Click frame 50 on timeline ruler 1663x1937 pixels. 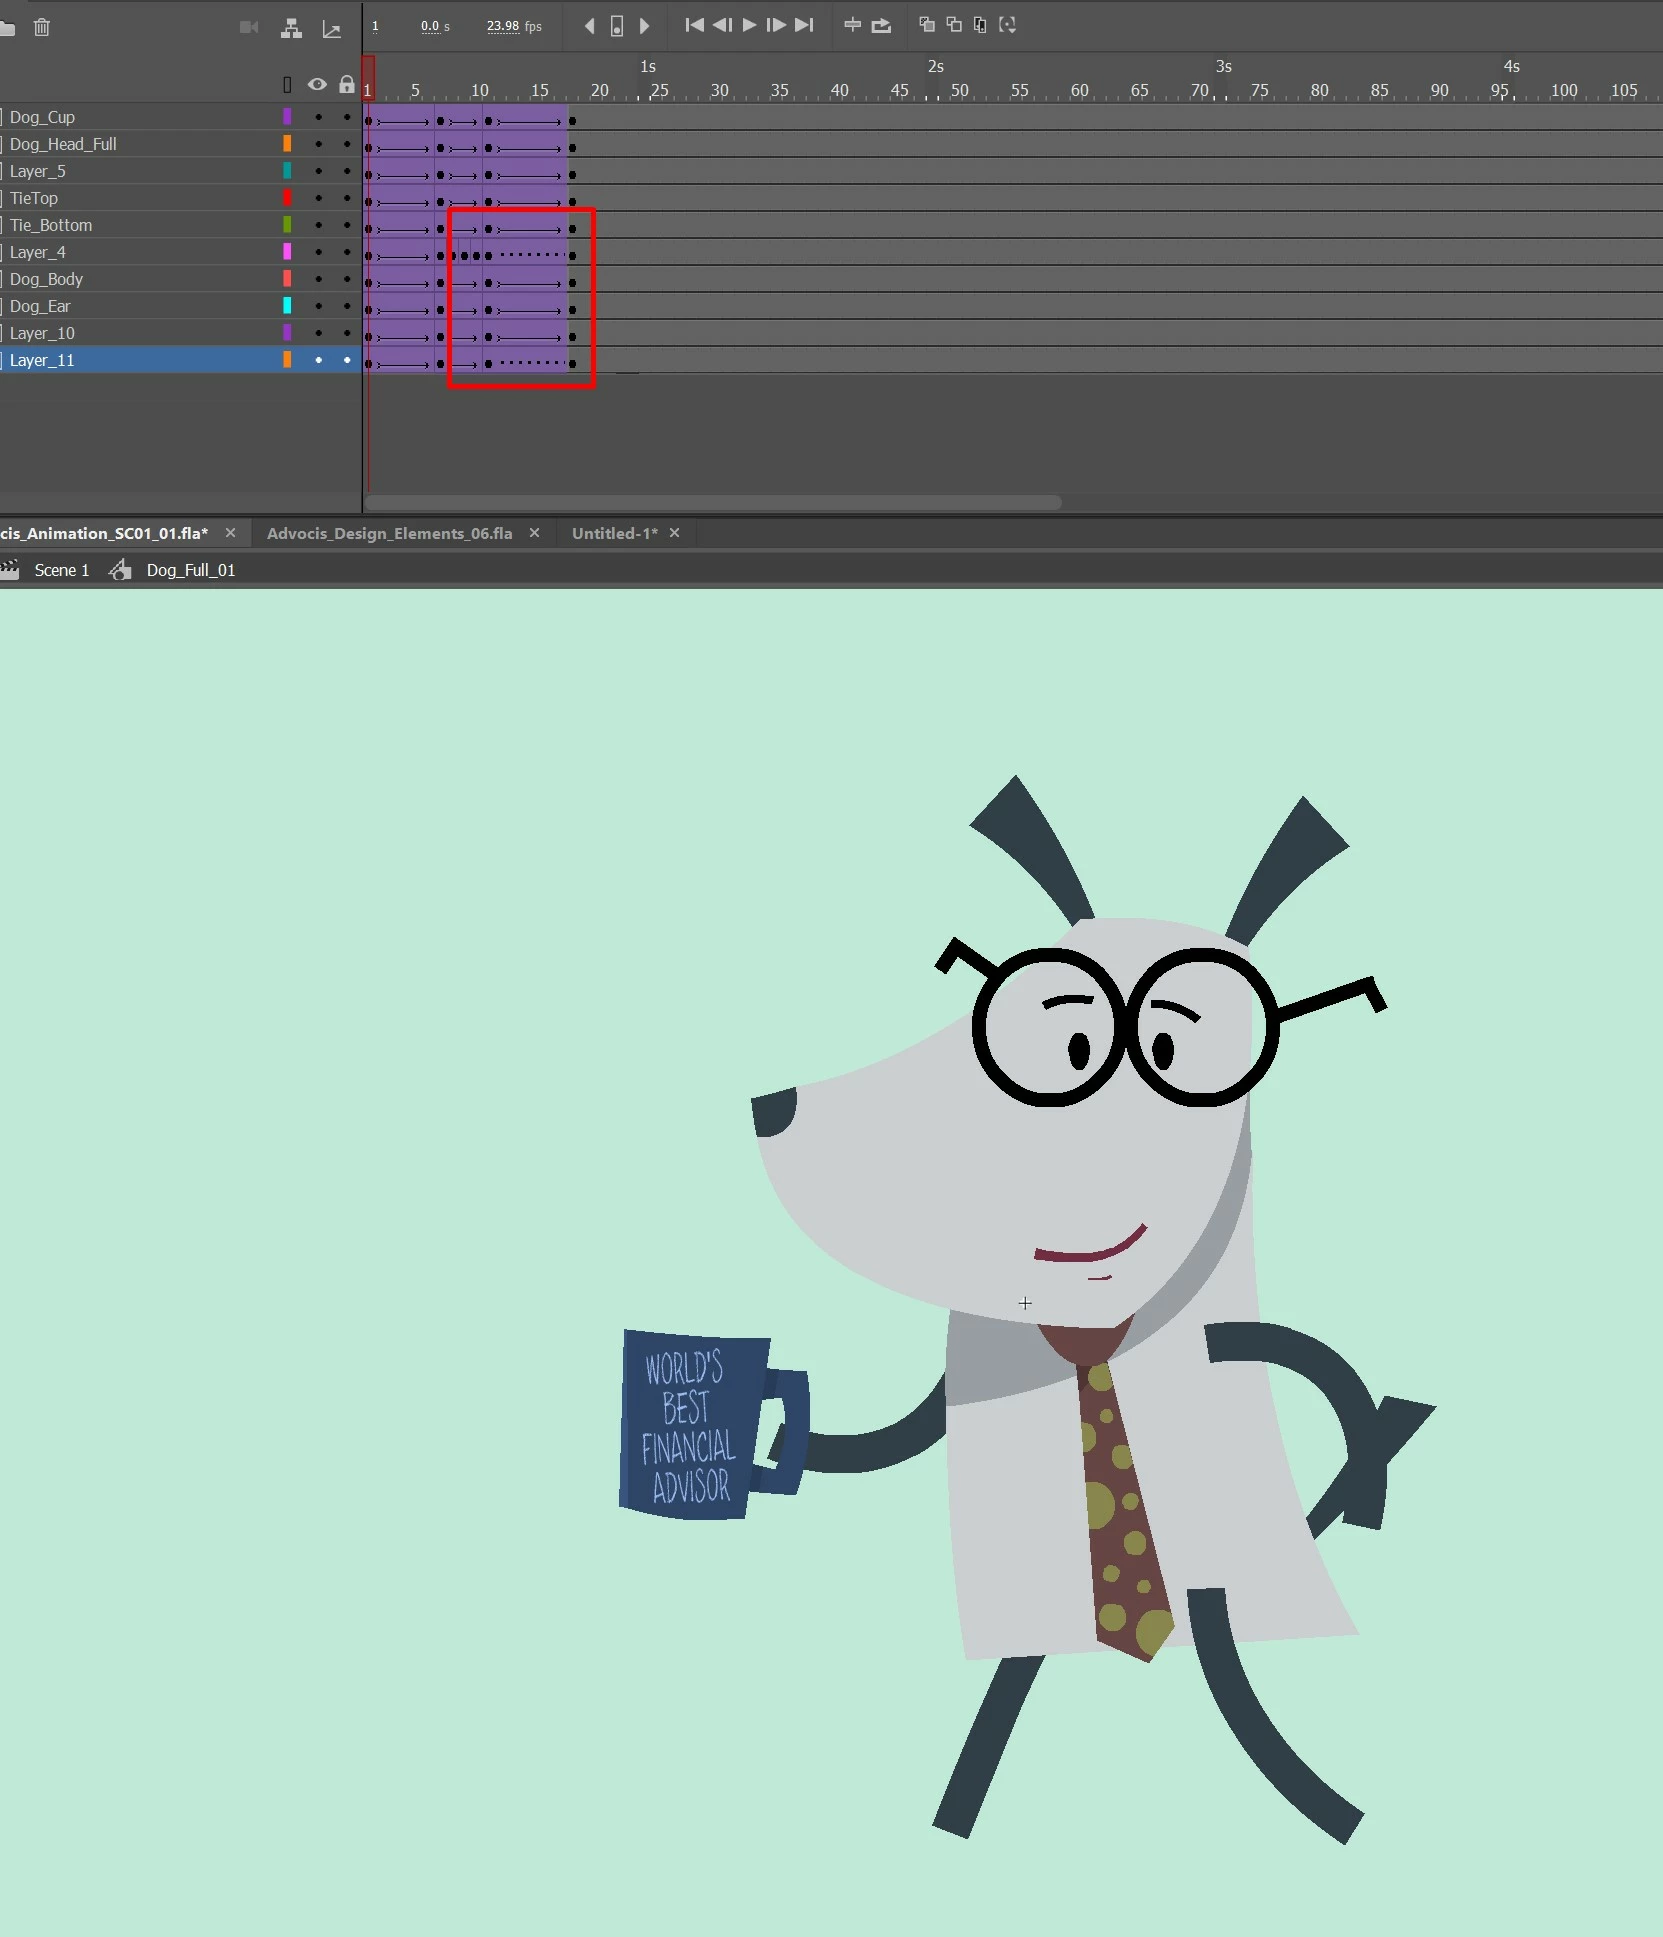[960, 90]
